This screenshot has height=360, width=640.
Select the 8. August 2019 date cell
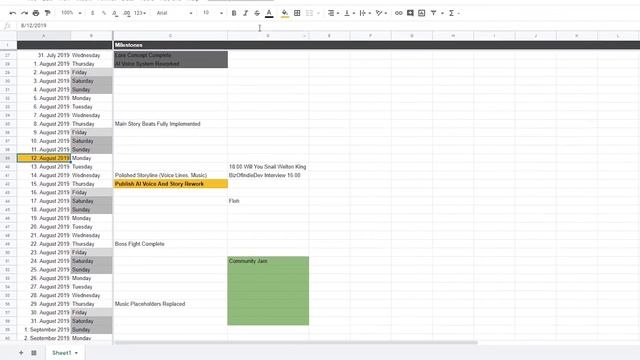pyautogui.click(x=44, y=124)
